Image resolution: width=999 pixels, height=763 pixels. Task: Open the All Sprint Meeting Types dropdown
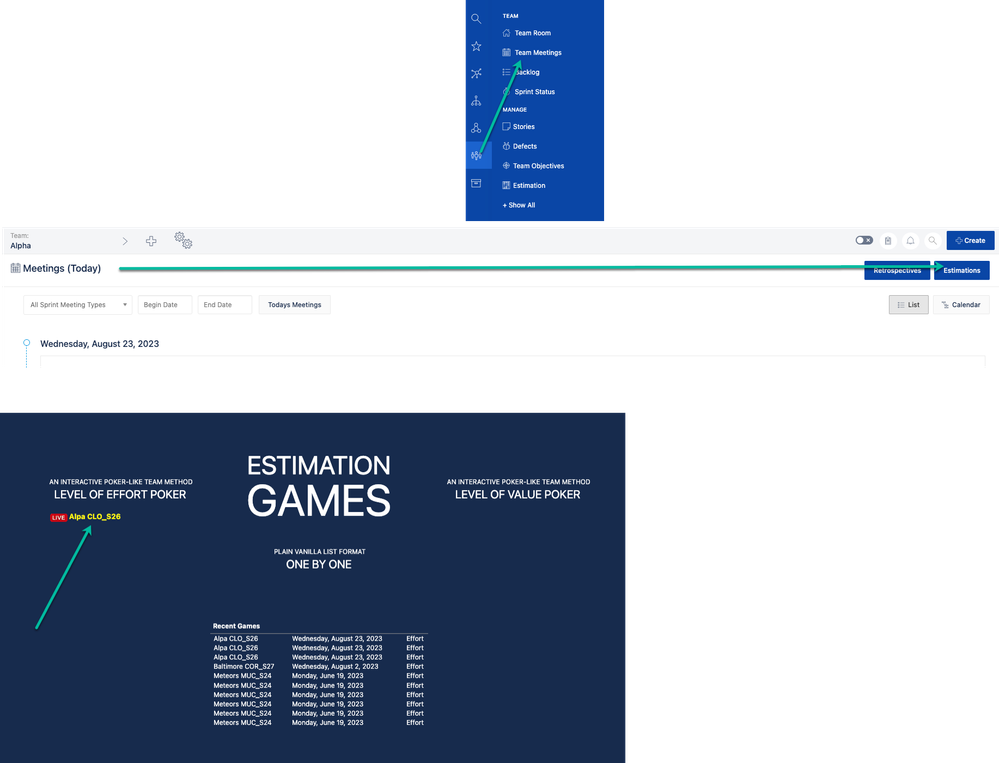(x=78, y=304)
